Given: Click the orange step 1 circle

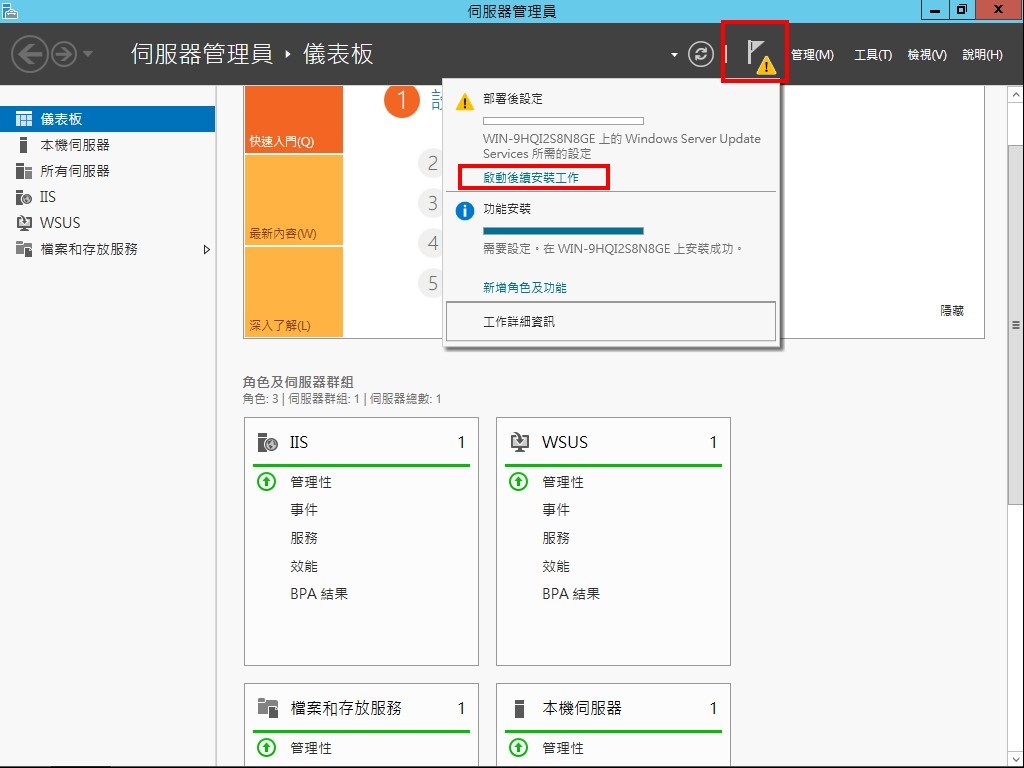Looking at the screenshot, I should coord(402,101).
